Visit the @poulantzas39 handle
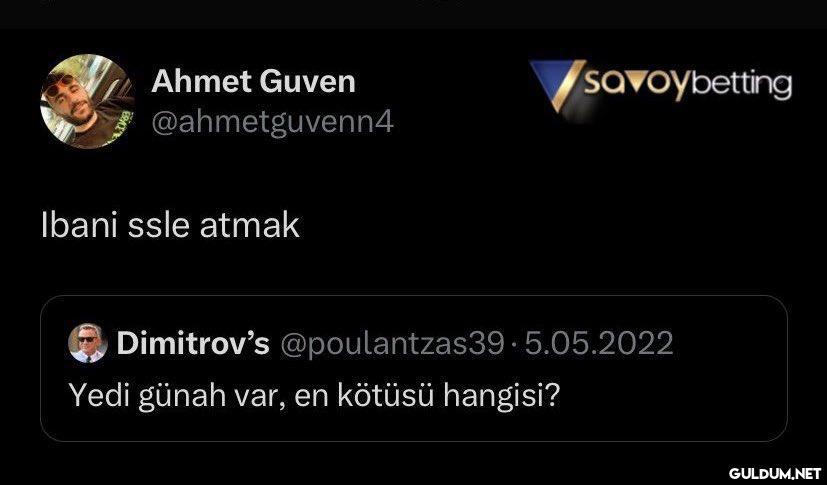 391,344
